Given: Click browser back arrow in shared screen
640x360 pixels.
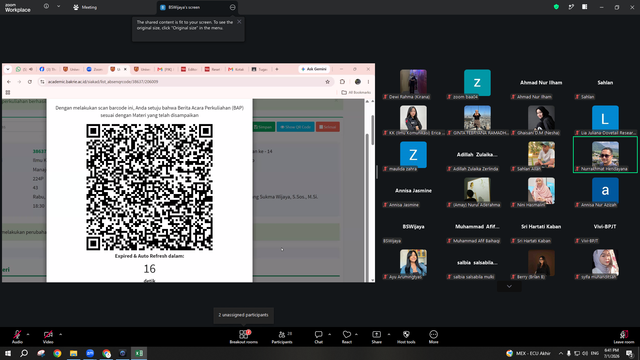Looking at the screenshot, I should click(x=9, y=82).
